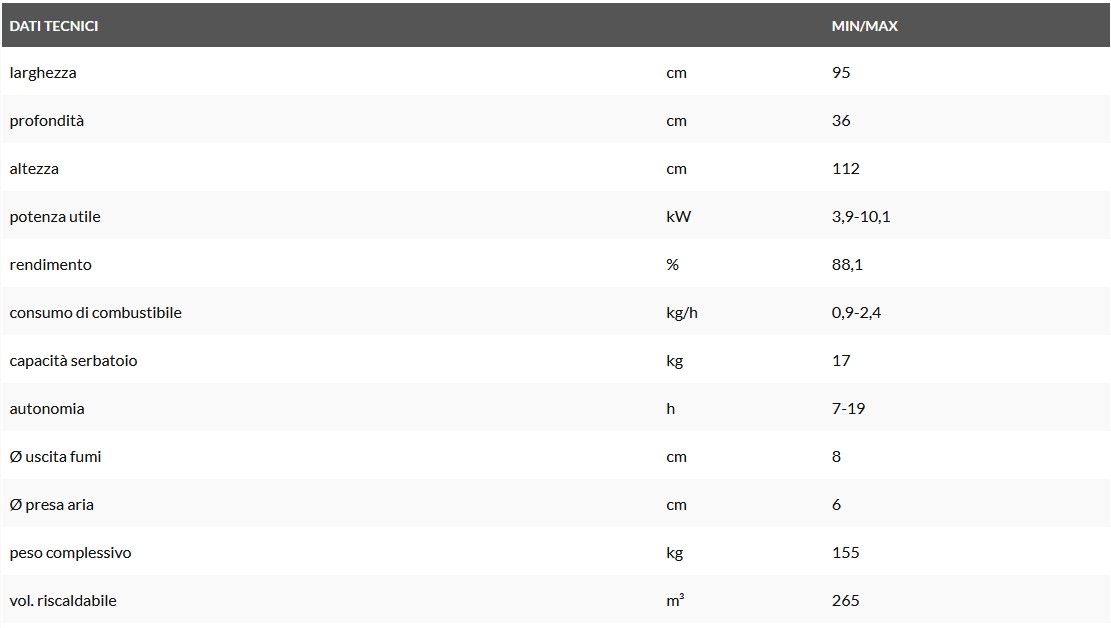Select the altezza value 112
The height and width of the screenshot is (628, 1111).
[845, 169]
